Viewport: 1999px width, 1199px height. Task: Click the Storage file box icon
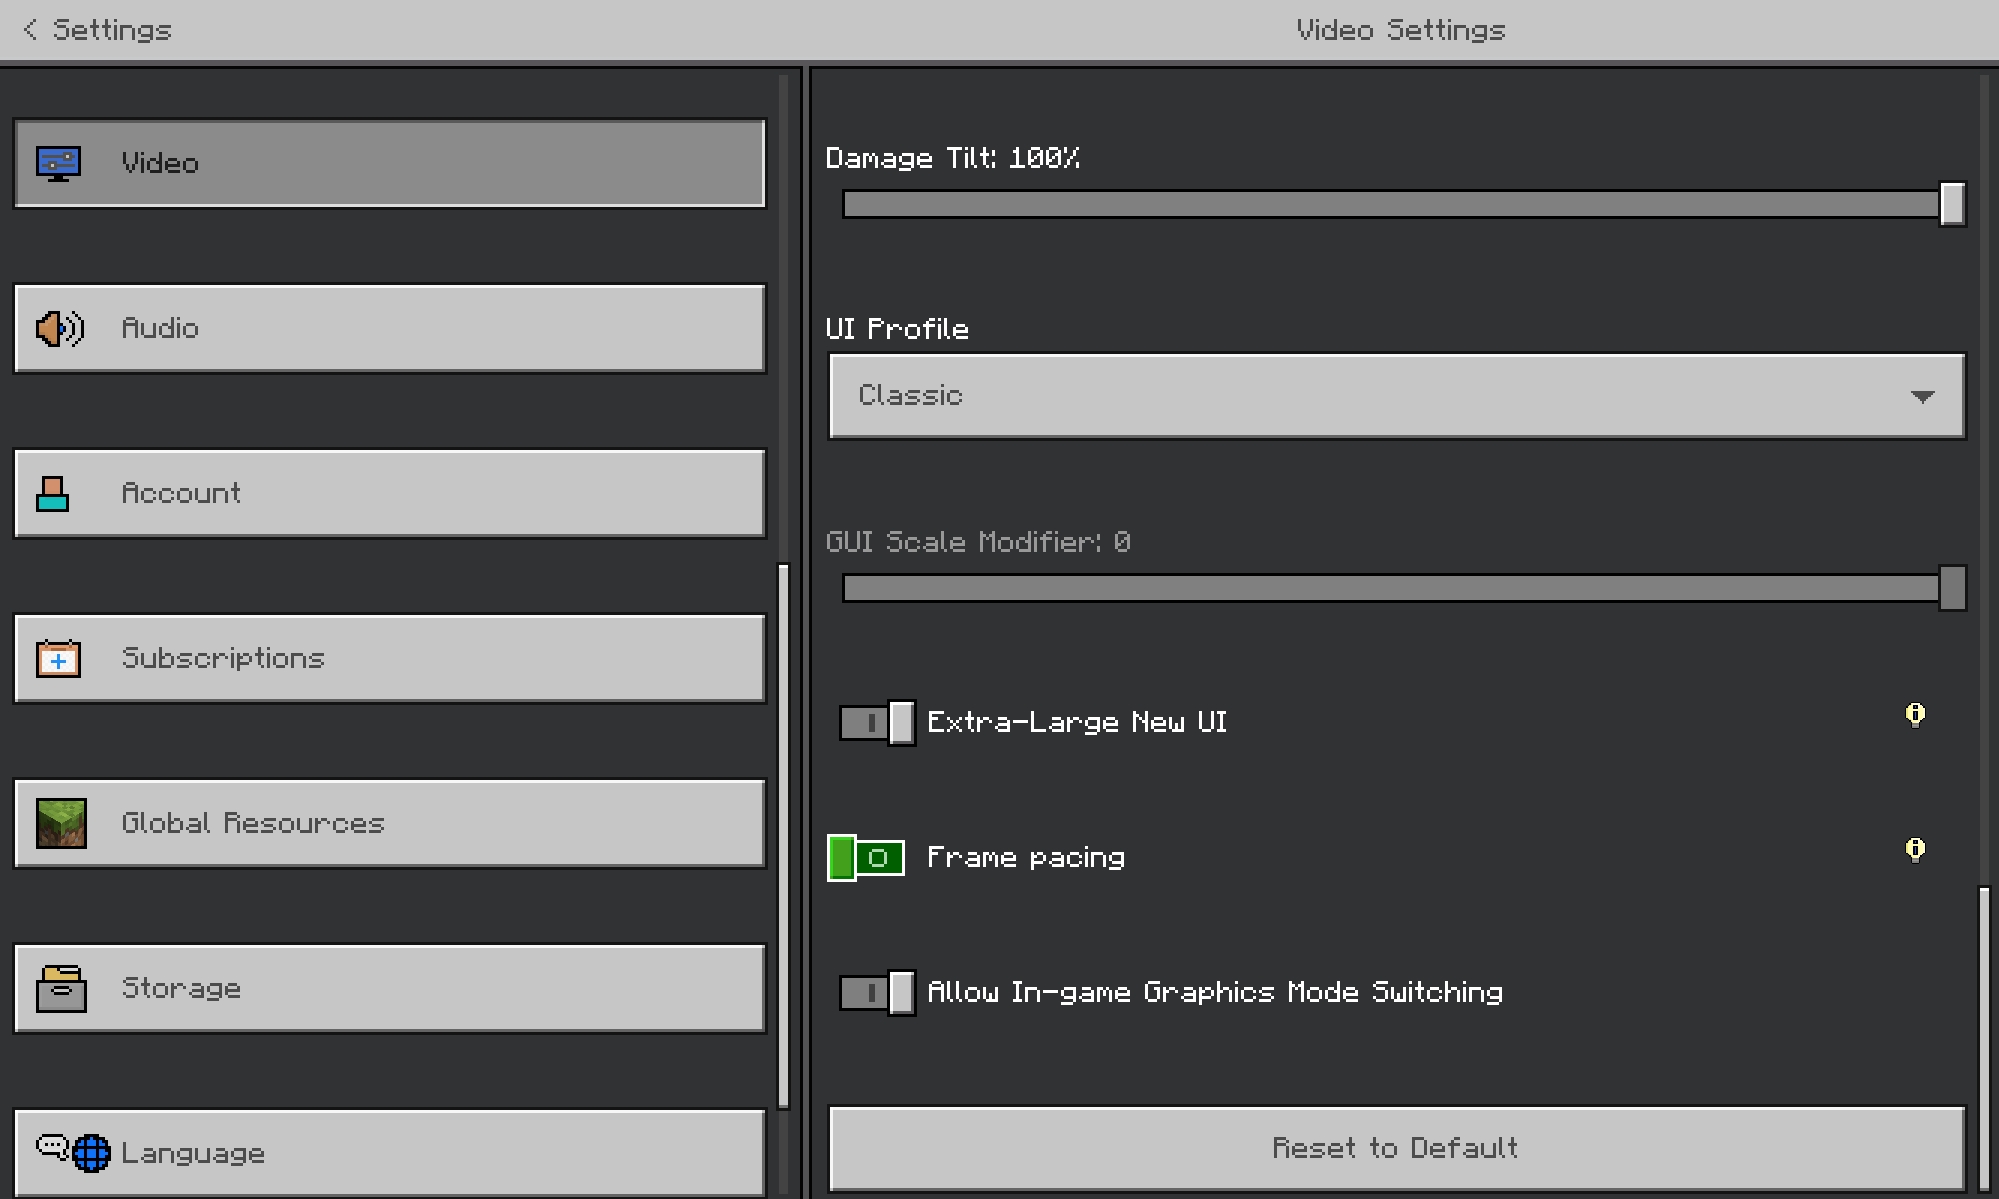point(61,988)
